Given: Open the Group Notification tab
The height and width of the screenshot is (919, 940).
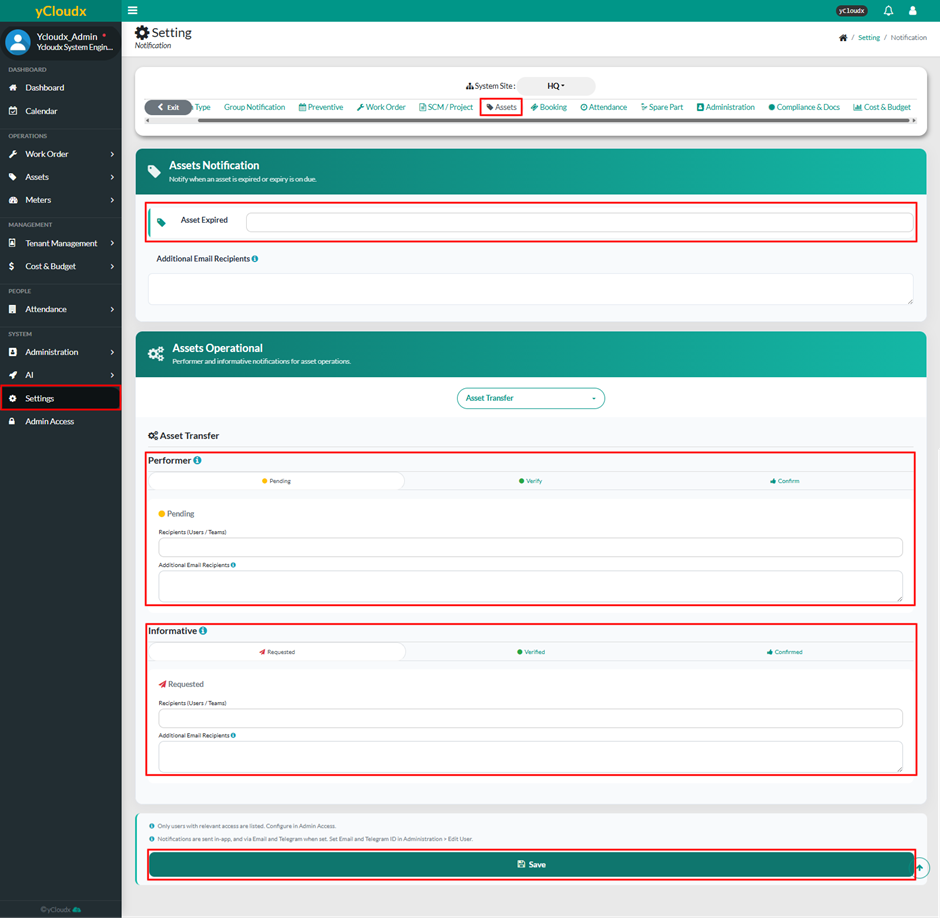Looking at the screenshot, I should (x=254, y=107).
